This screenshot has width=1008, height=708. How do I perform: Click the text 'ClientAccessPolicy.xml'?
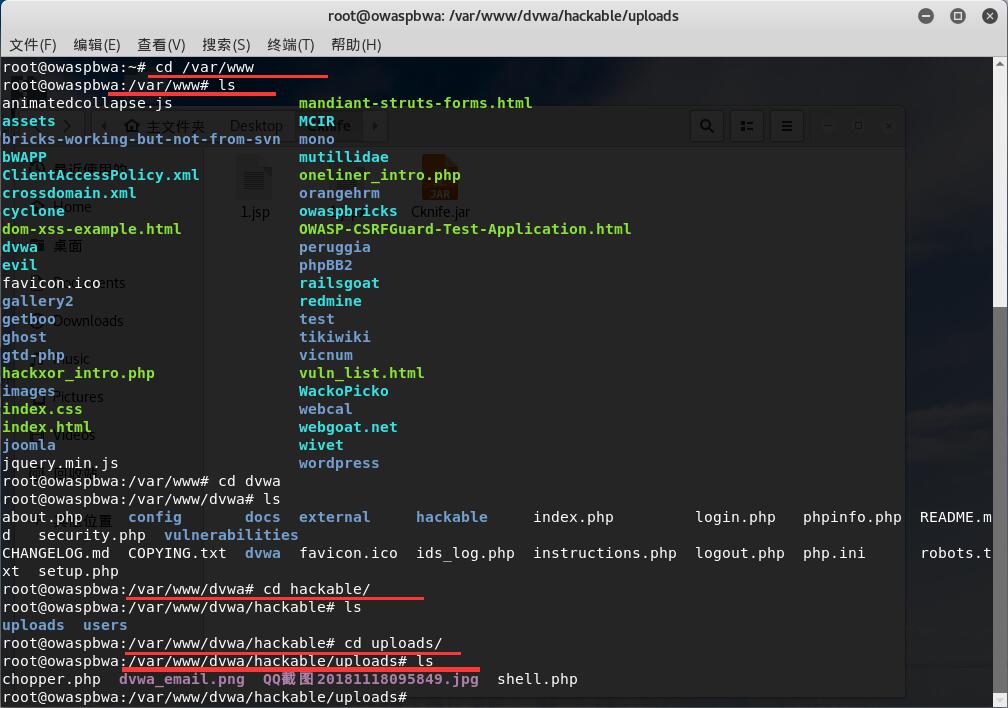(100, 175)
